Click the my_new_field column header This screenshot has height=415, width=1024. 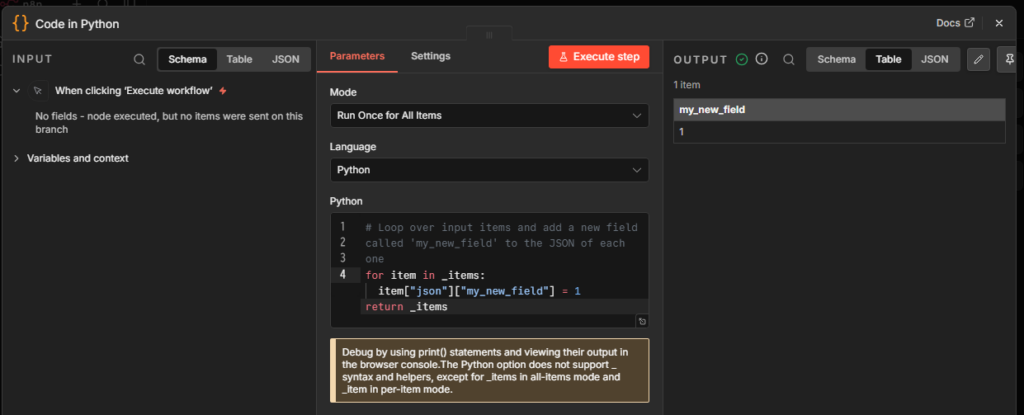click(x=839, y=110)
